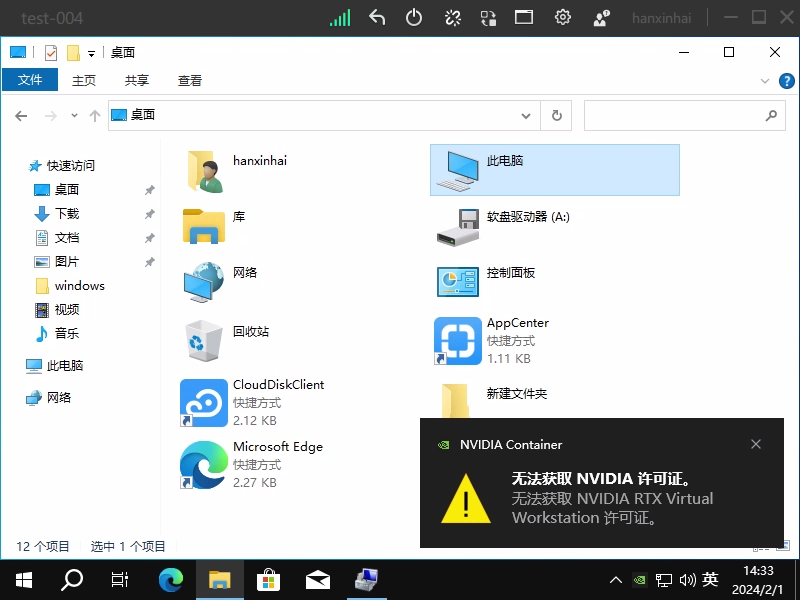This screenshot has width=800, height=600.
Task: Click the hanxinhai username in remote toolbar
Action: pos(661,18)
